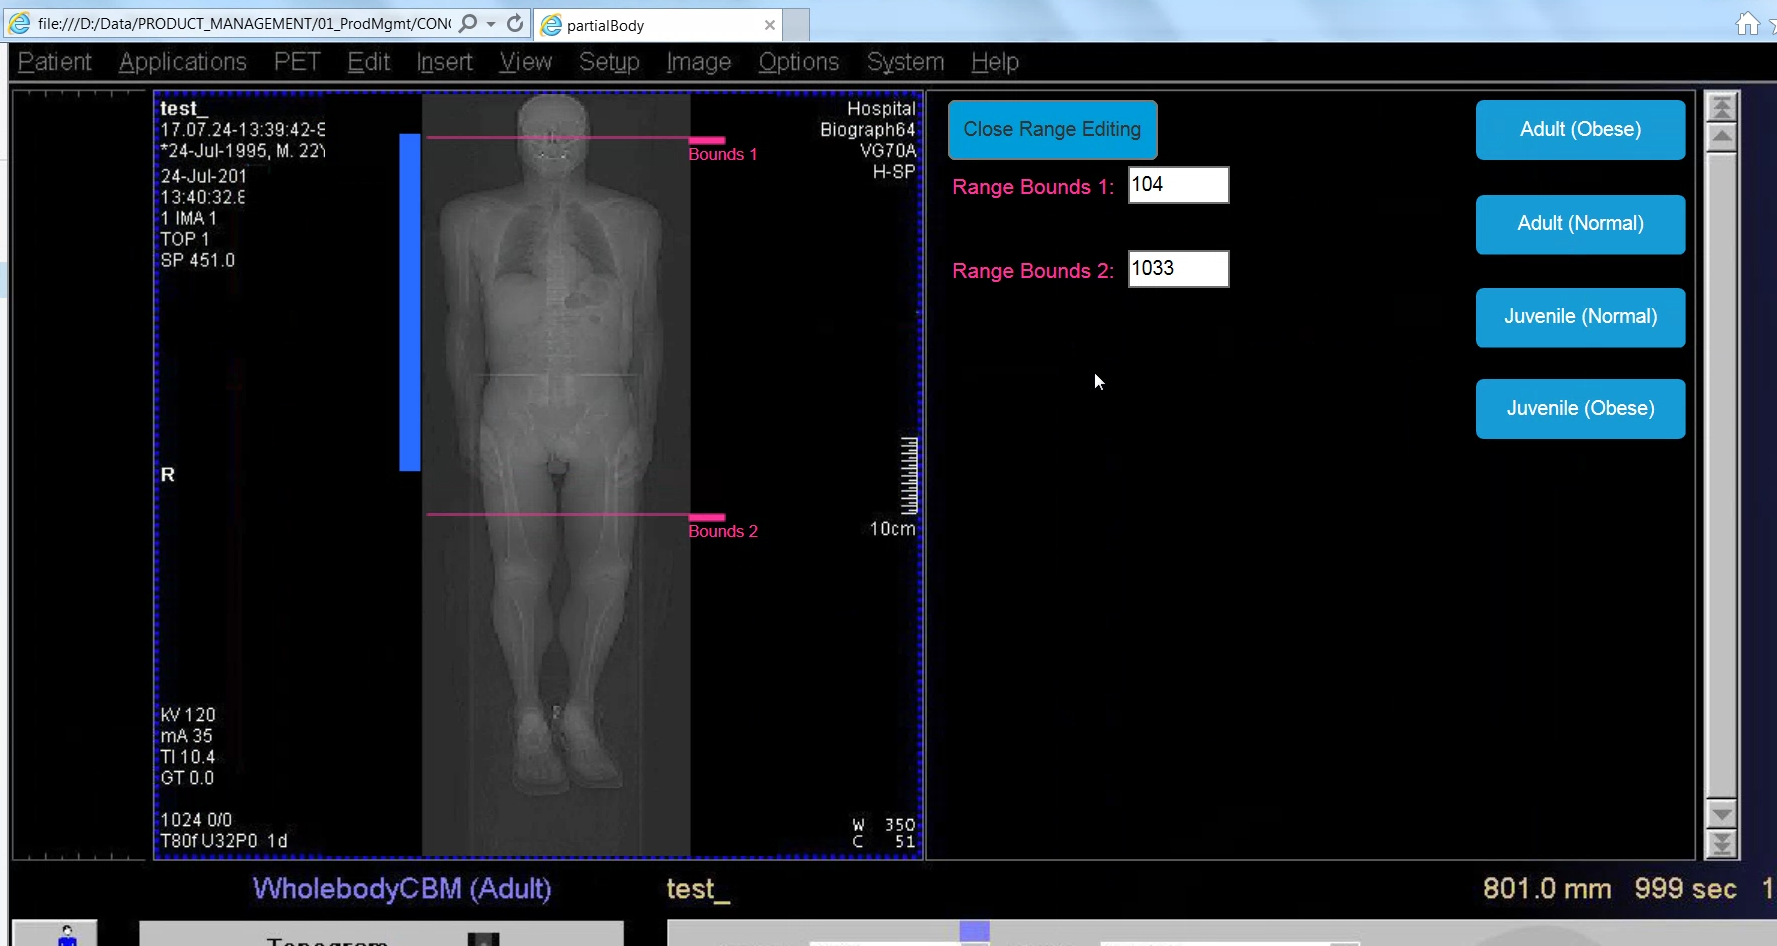The image size is (1777, 946).
Task: Click the Bounds 1 pink handle marker
Action: 707,140
